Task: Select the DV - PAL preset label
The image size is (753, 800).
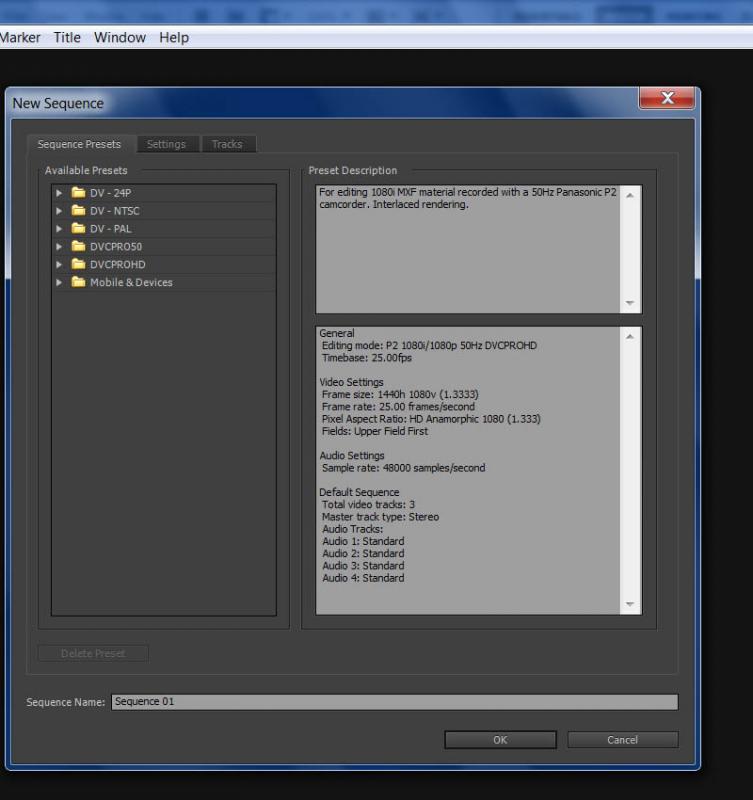Action: pos(111,229)
